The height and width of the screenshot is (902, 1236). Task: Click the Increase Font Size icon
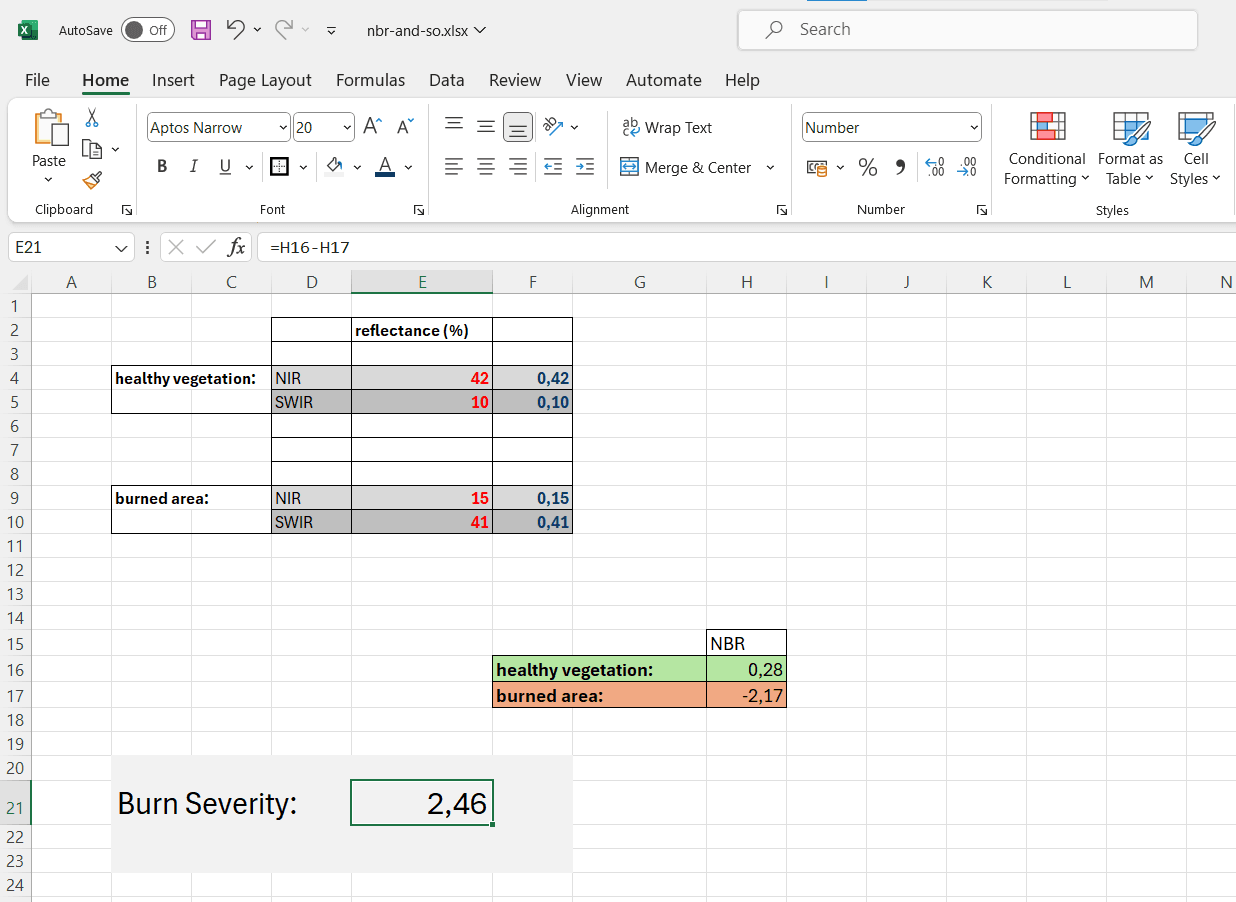(372, 127)
